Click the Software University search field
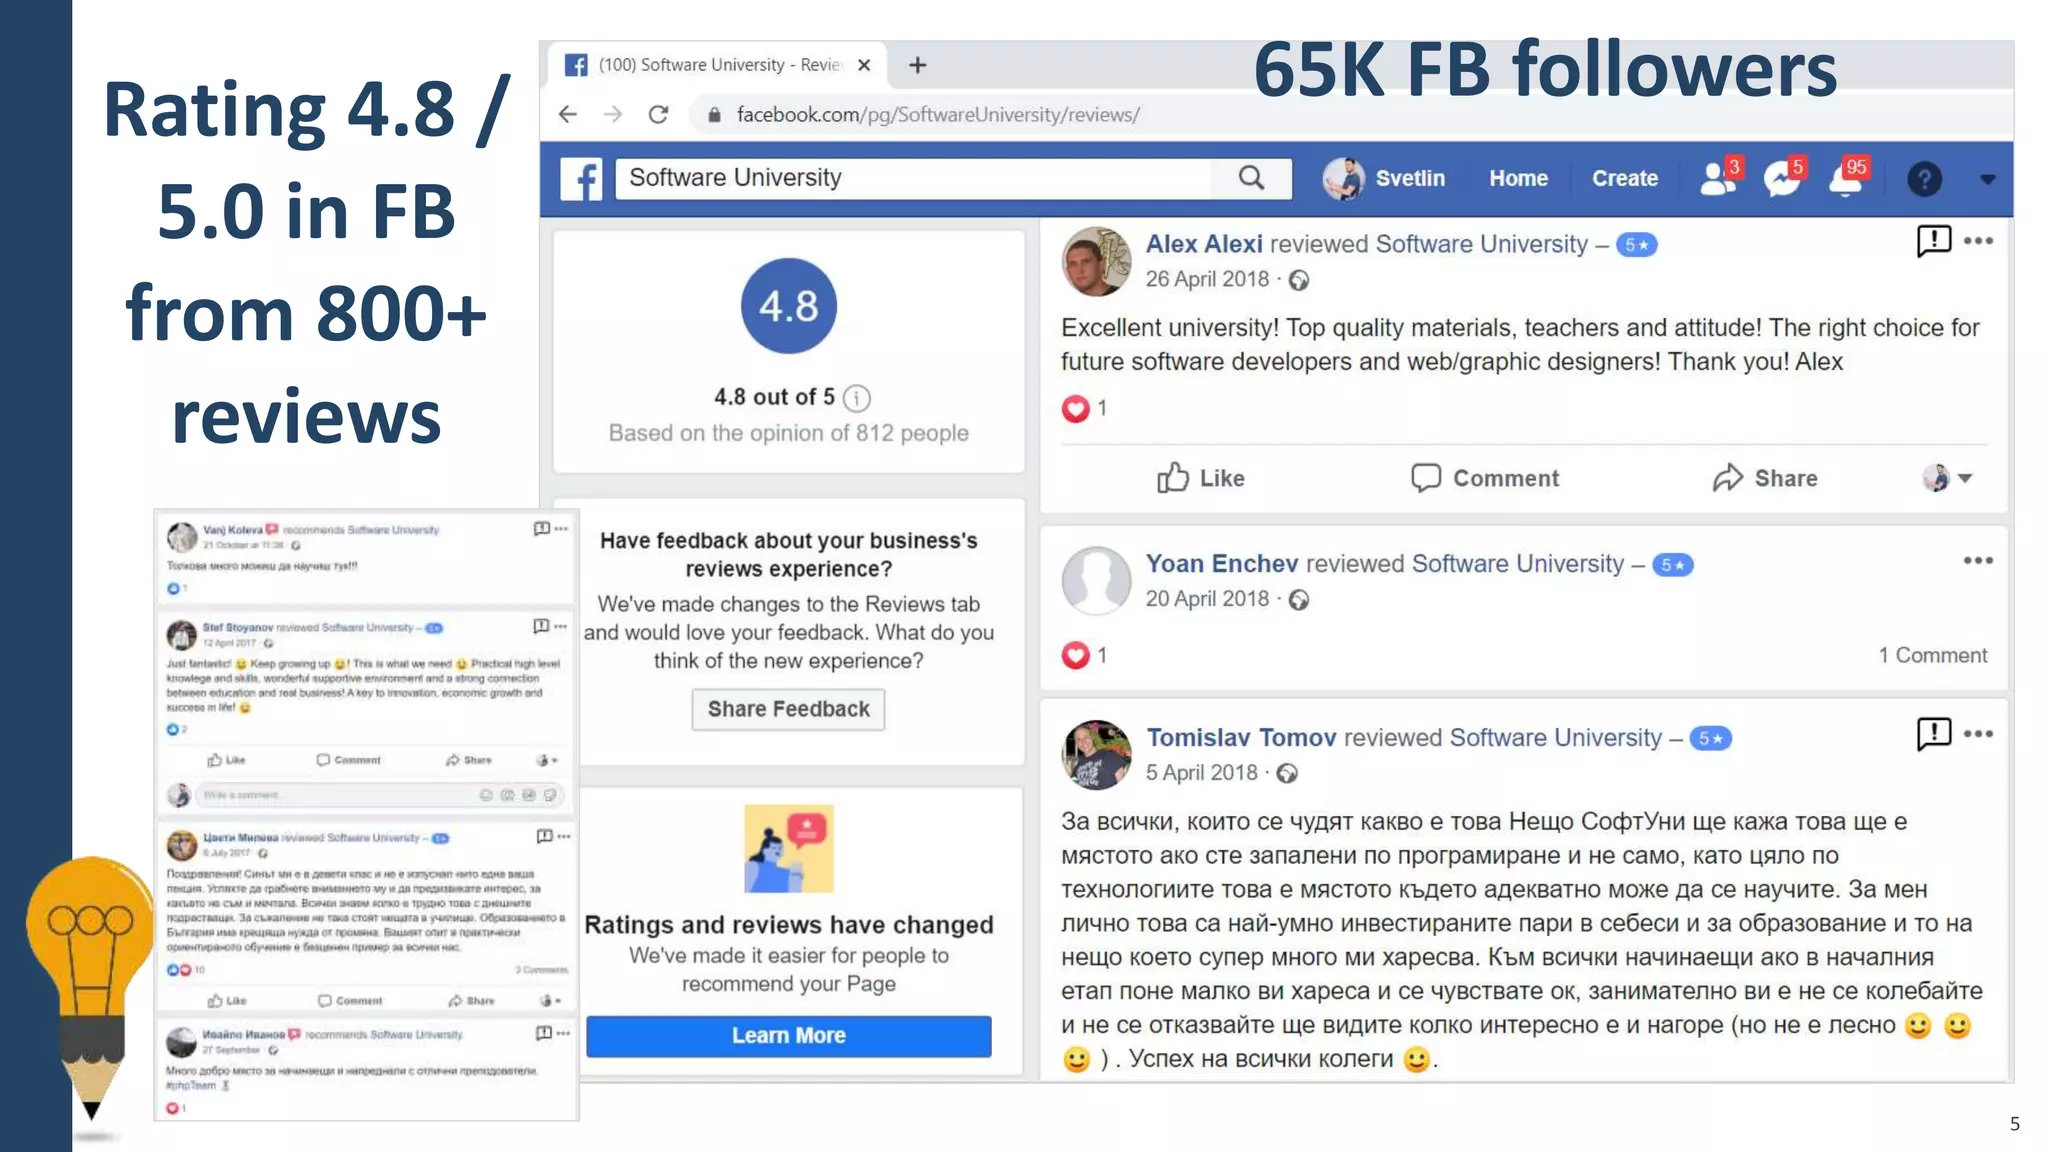This screenshot has height=1152, width=2048. (913, 178)
